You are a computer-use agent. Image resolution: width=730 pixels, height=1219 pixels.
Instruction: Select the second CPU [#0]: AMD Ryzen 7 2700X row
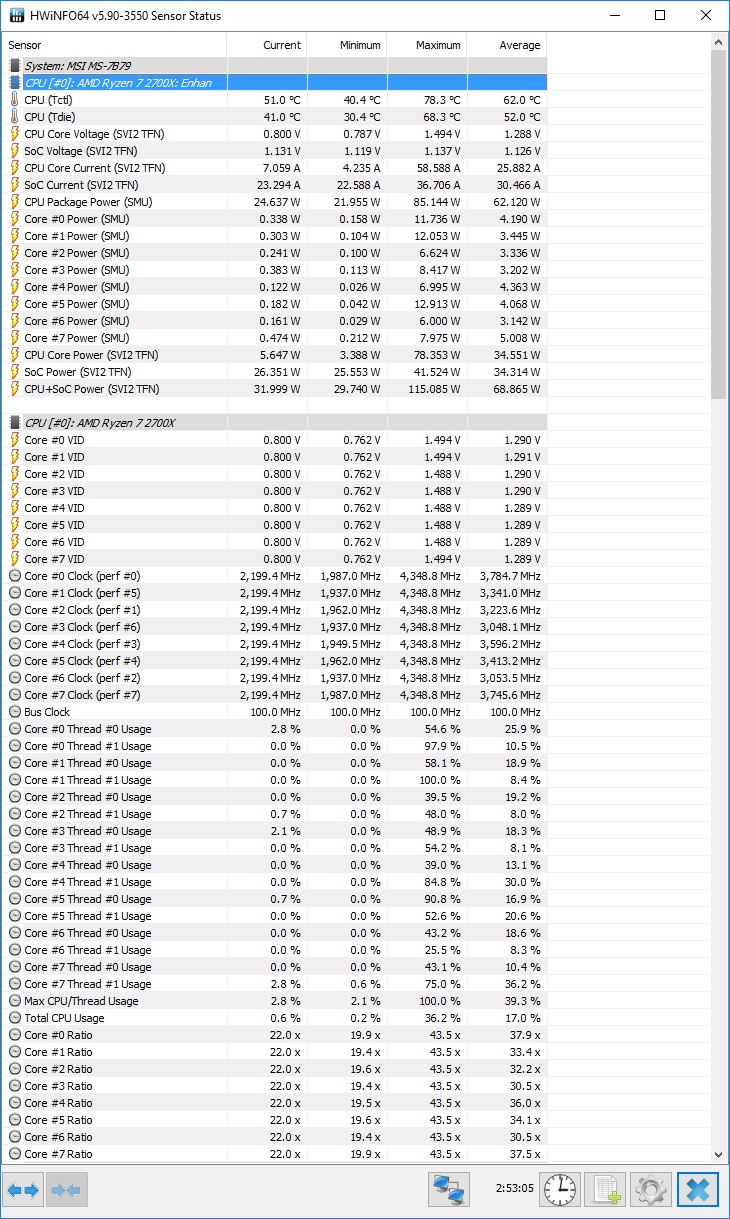coord(275,423)
